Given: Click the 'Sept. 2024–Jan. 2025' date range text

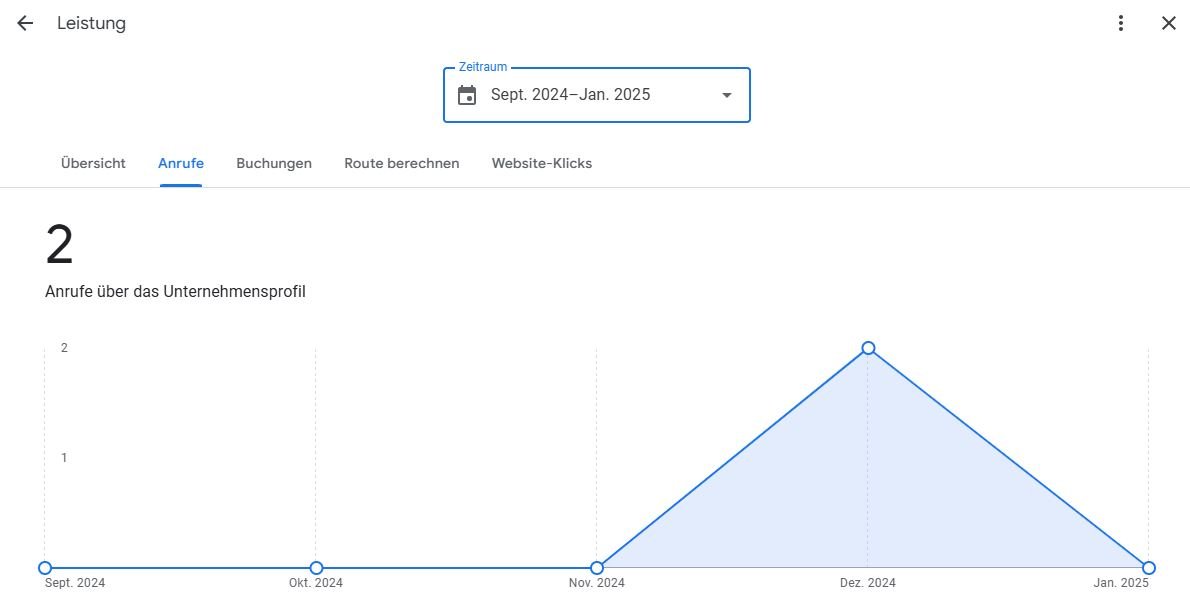Looking at the screenshot, I should pyautogui.click(x=570, y=95).
